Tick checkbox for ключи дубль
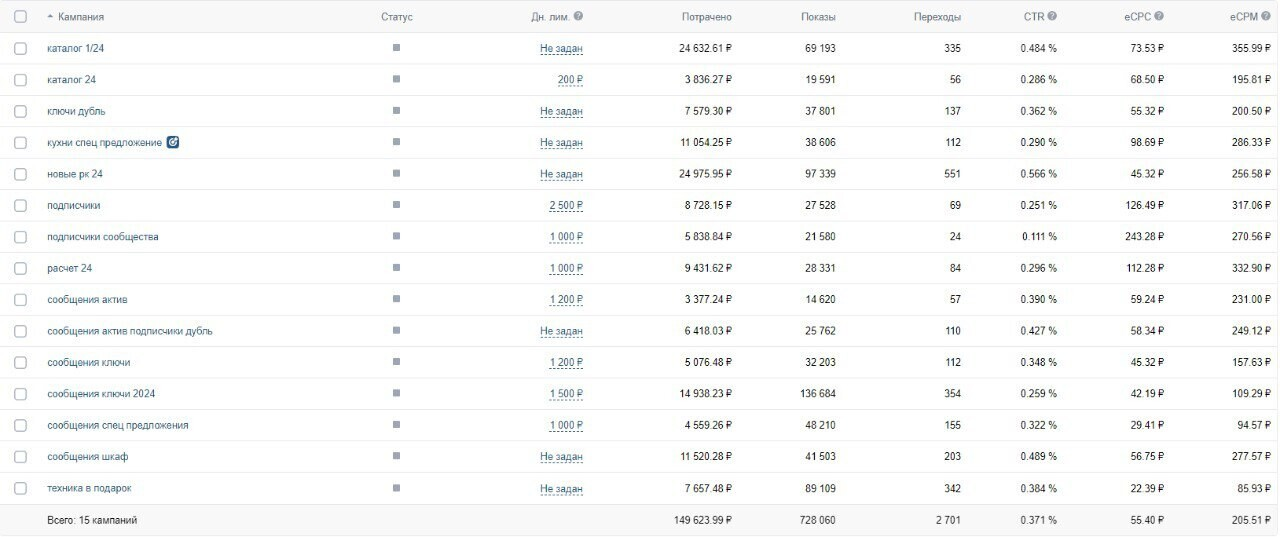Image resolution: width=1280 pixels, height=537 pixels. click(x=21, y=111)
